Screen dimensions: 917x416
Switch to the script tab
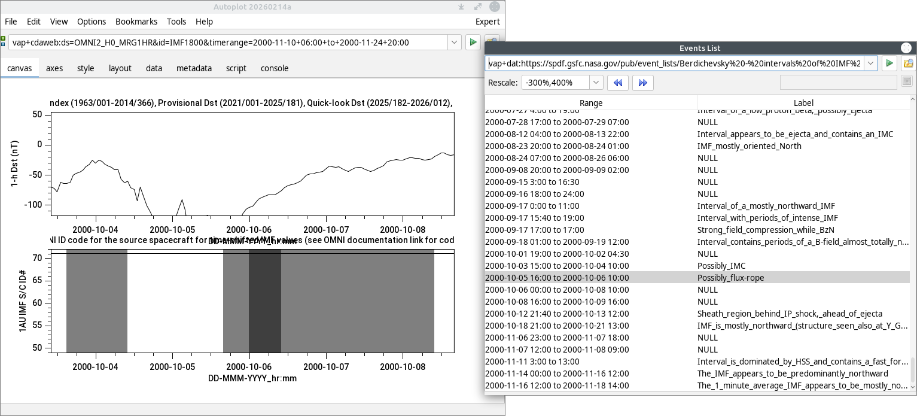pos(236,68)
